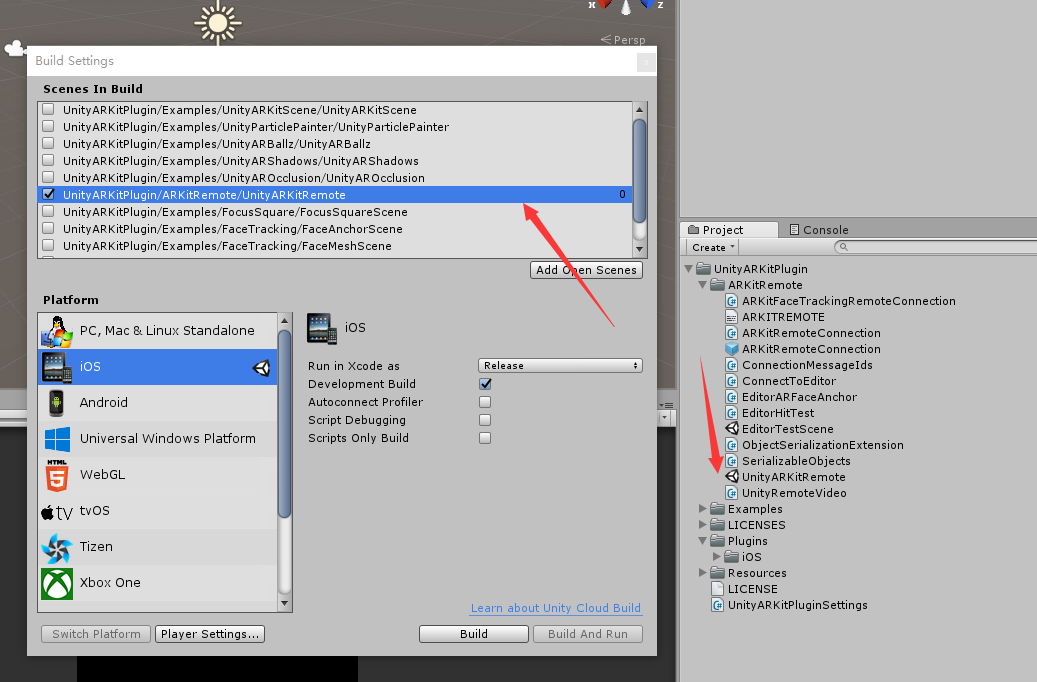Click the Build button
Screen dimensions: 1037x682
[474, 634]
